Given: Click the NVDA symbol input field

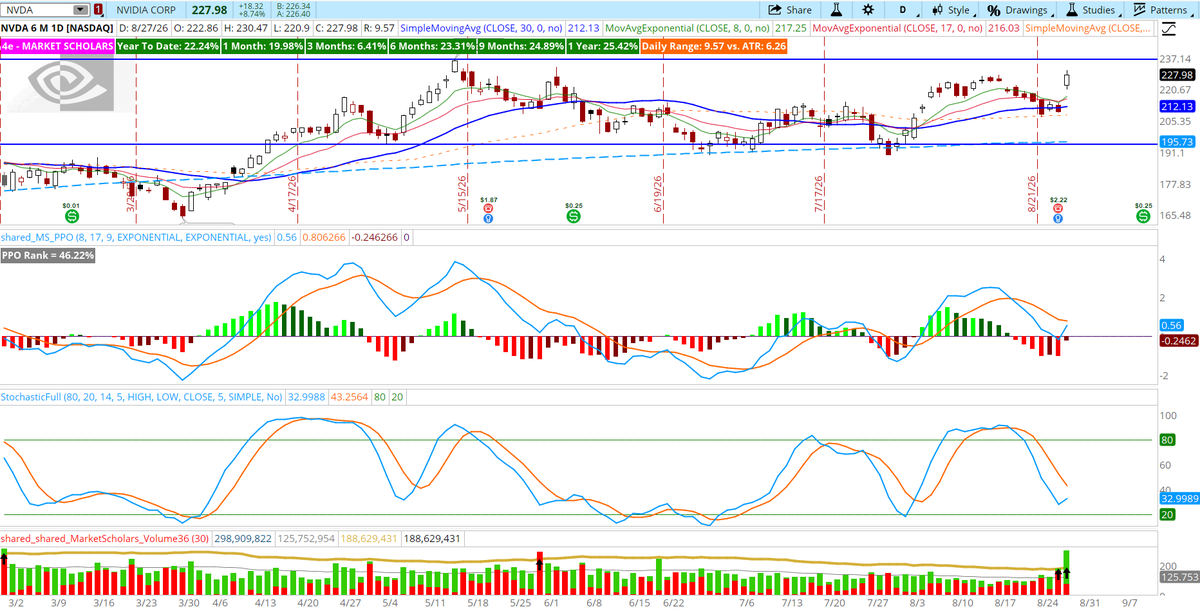Looking at the screenshot, I should click(x=36, y=10).
